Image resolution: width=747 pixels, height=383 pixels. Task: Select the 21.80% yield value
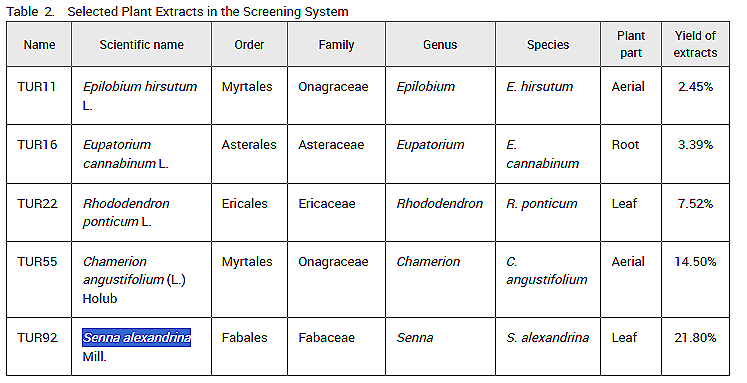695,338
